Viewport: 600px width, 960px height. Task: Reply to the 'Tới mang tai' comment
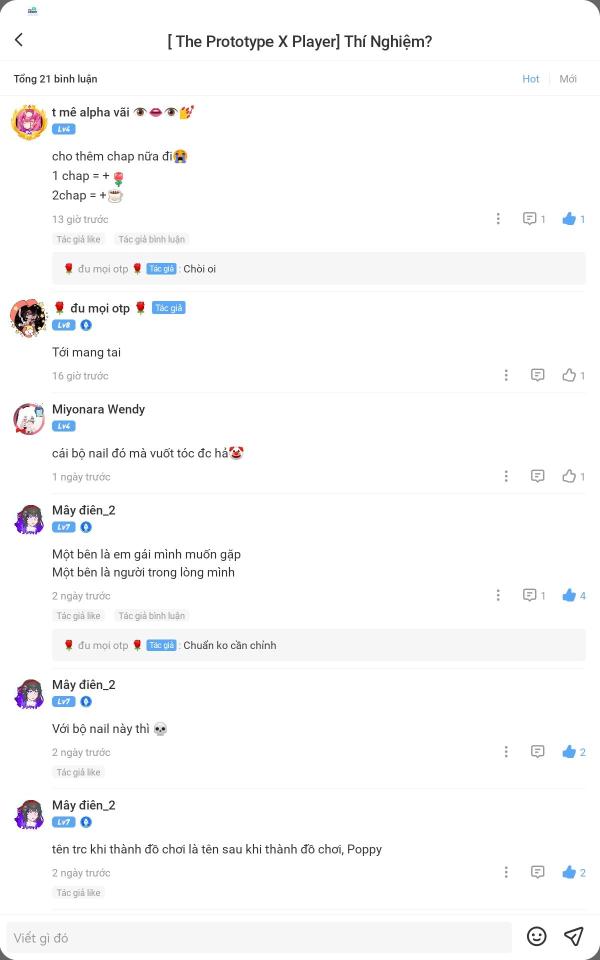pos(538,375)
